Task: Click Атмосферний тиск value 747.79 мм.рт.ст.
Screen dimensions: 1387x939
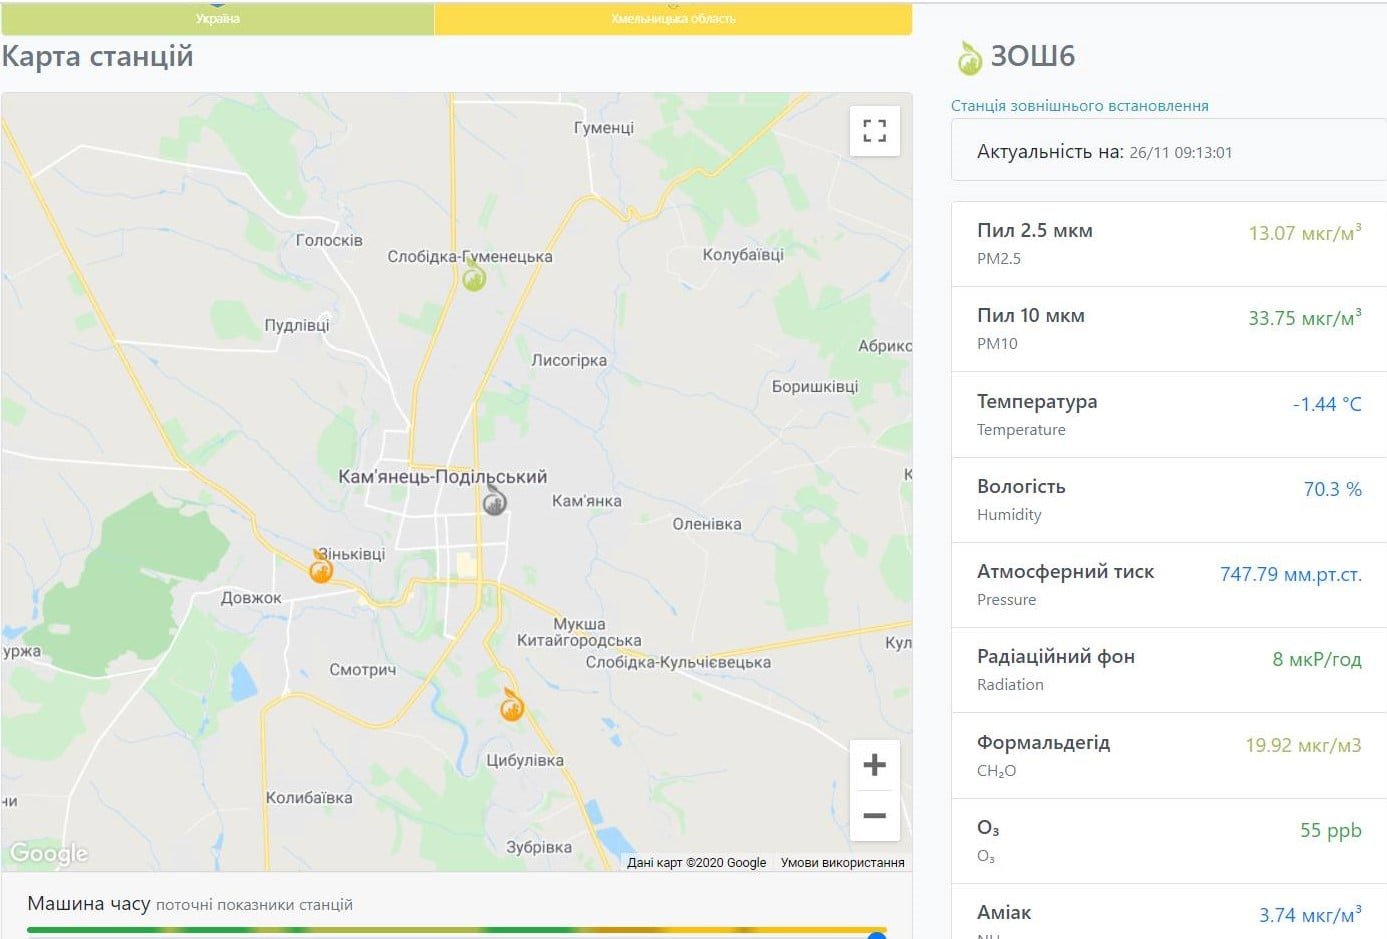Action: click(x=1290, y=574)
